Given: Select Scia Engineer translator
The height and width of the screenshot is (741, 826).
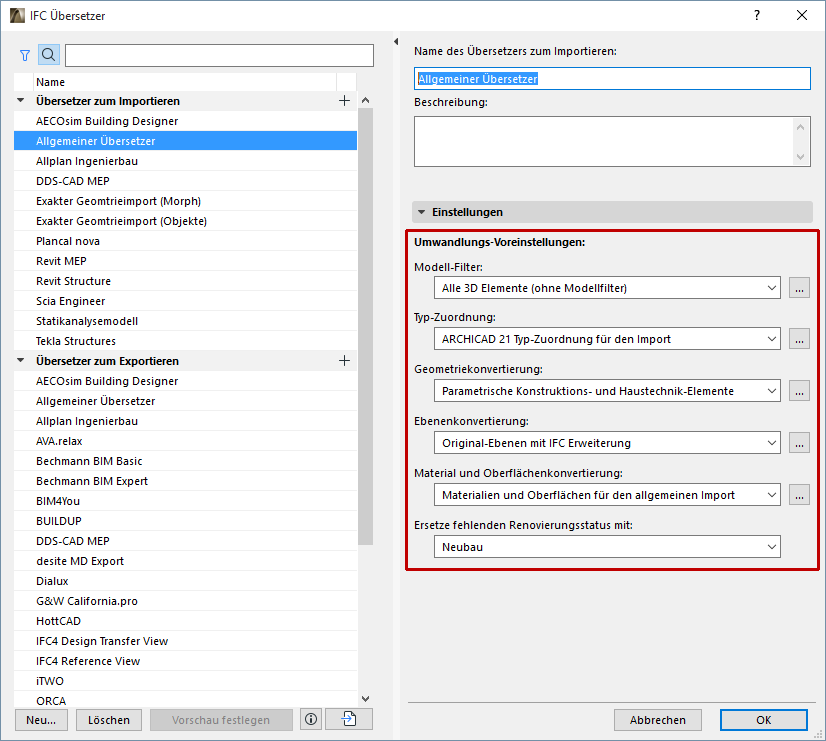Looking at the screenshot, I should [185, 301].
